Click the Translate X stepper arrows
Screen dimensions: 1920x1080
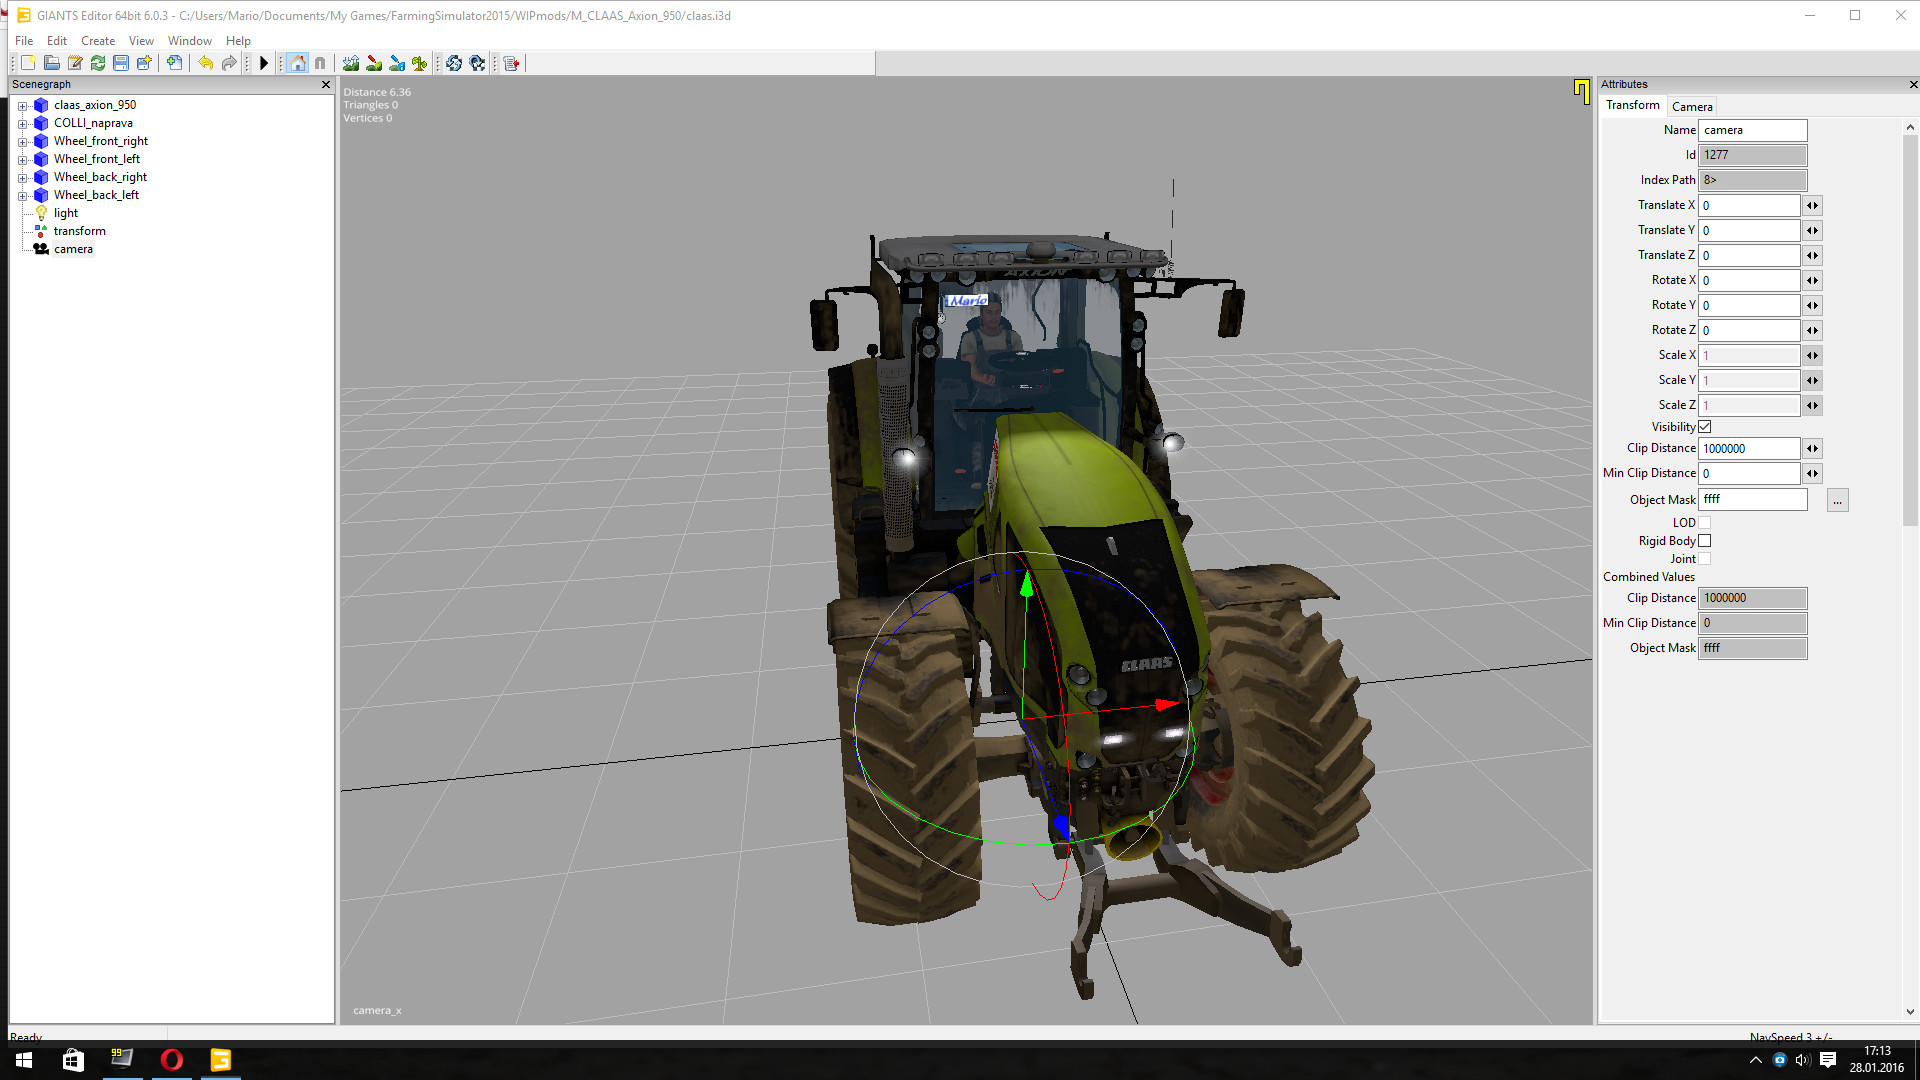[1812, 205]
